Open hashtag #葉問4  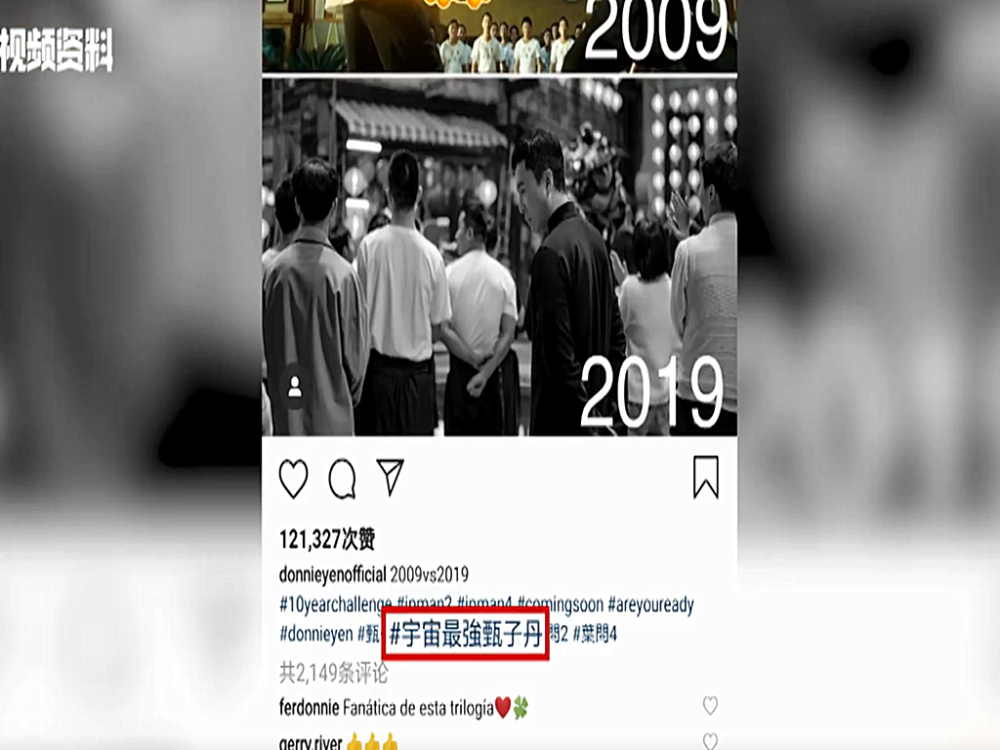595,634
